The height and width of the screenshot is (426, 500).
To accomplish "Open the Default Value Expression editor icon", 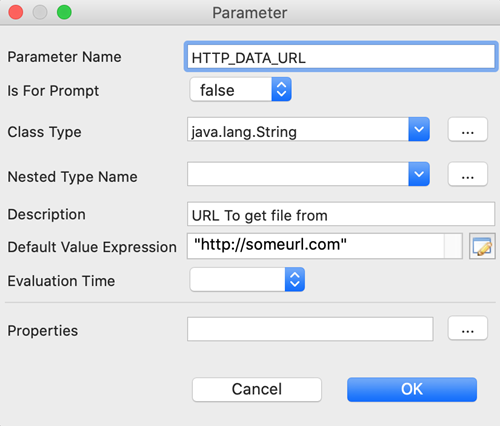I will point(482,246).
